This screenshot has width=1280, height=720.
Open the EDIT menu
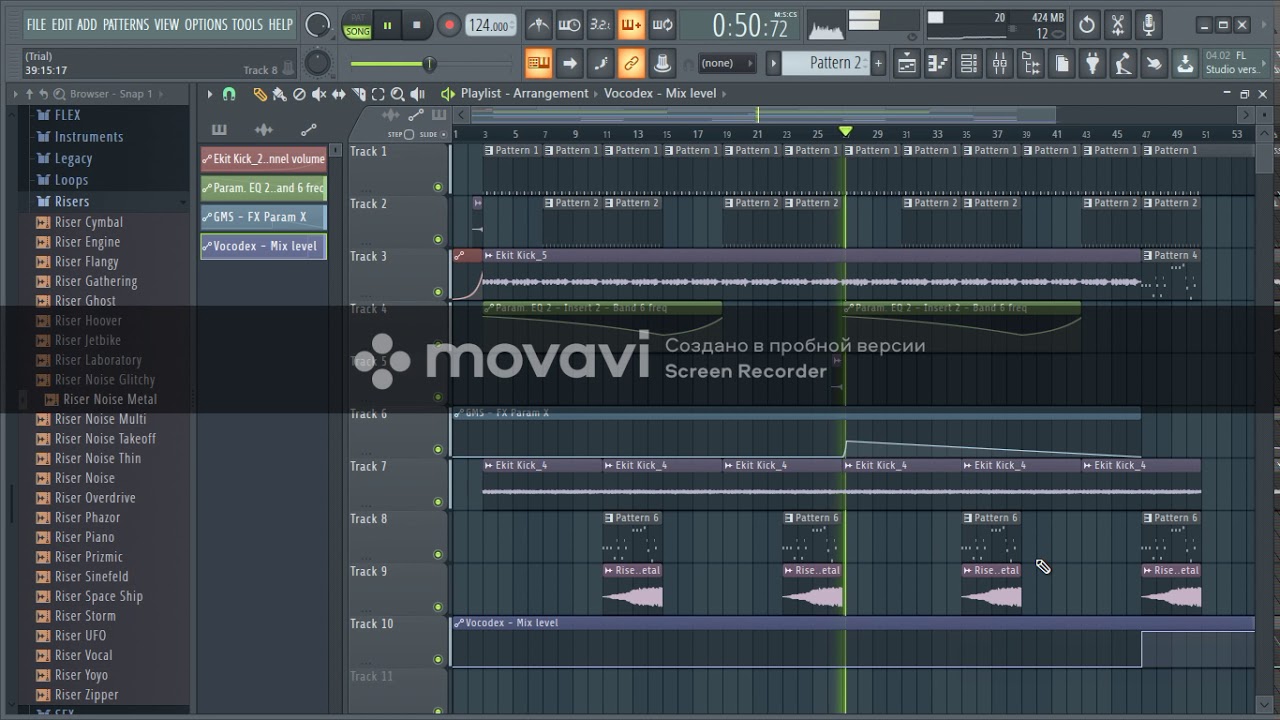[62, 25]
